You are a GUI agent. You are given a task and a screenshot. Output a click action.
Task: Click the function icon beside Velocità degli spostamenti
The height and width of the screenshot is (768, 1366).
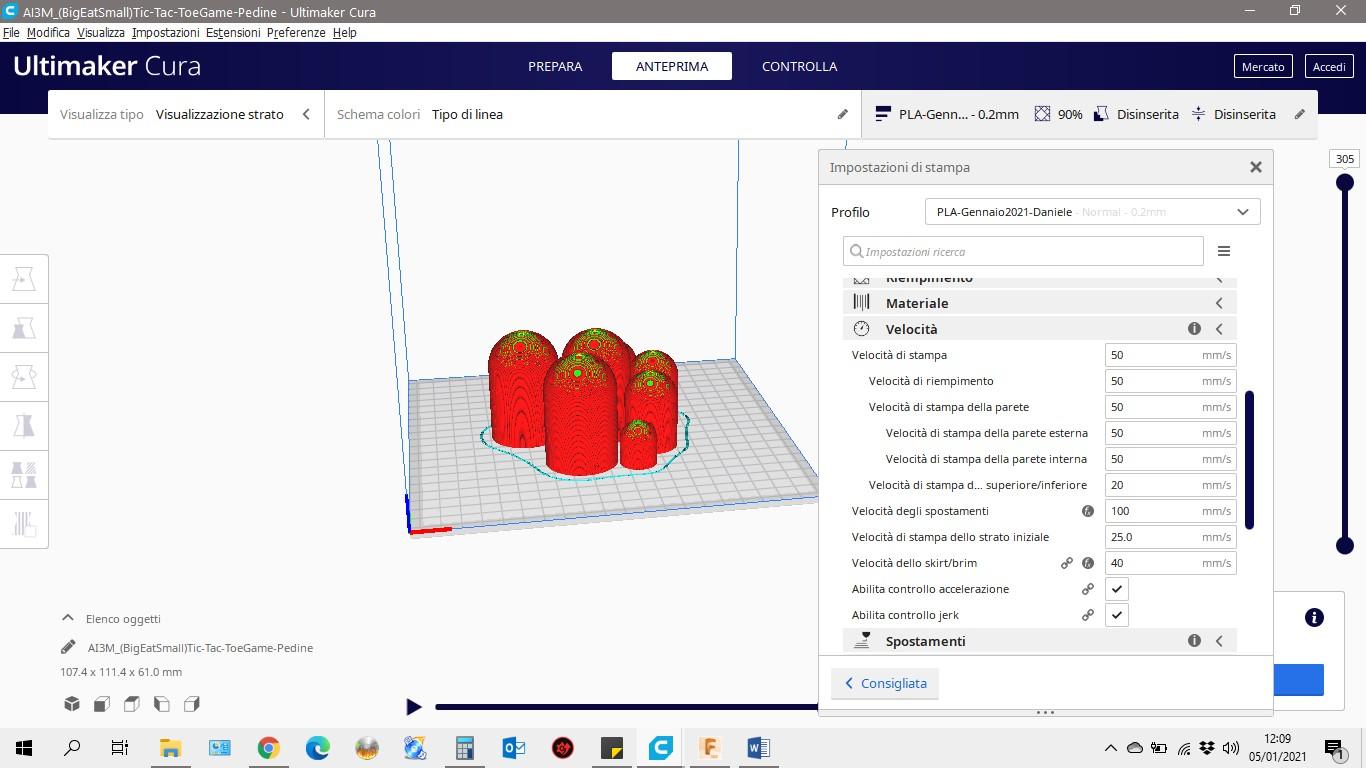click(x=1088, y=511)
